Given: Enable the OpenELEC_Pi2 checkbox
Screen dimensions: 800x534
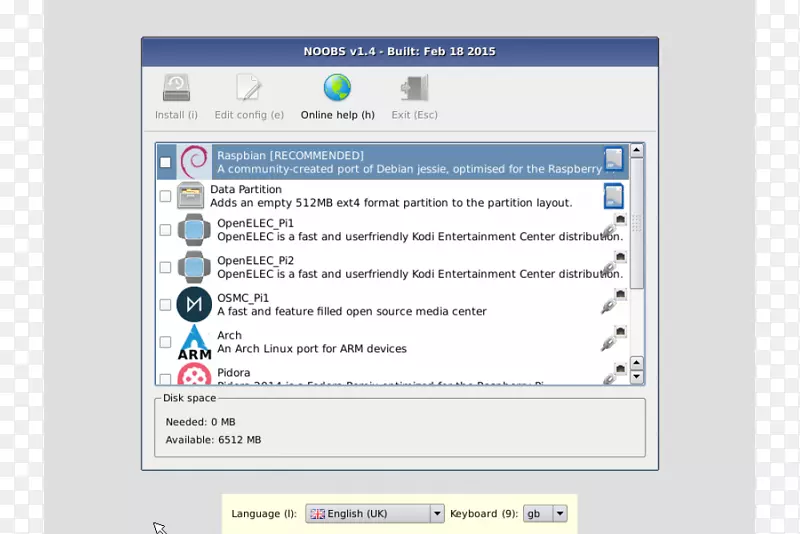Looking at the screenshot, I should (x=165, y=267).
